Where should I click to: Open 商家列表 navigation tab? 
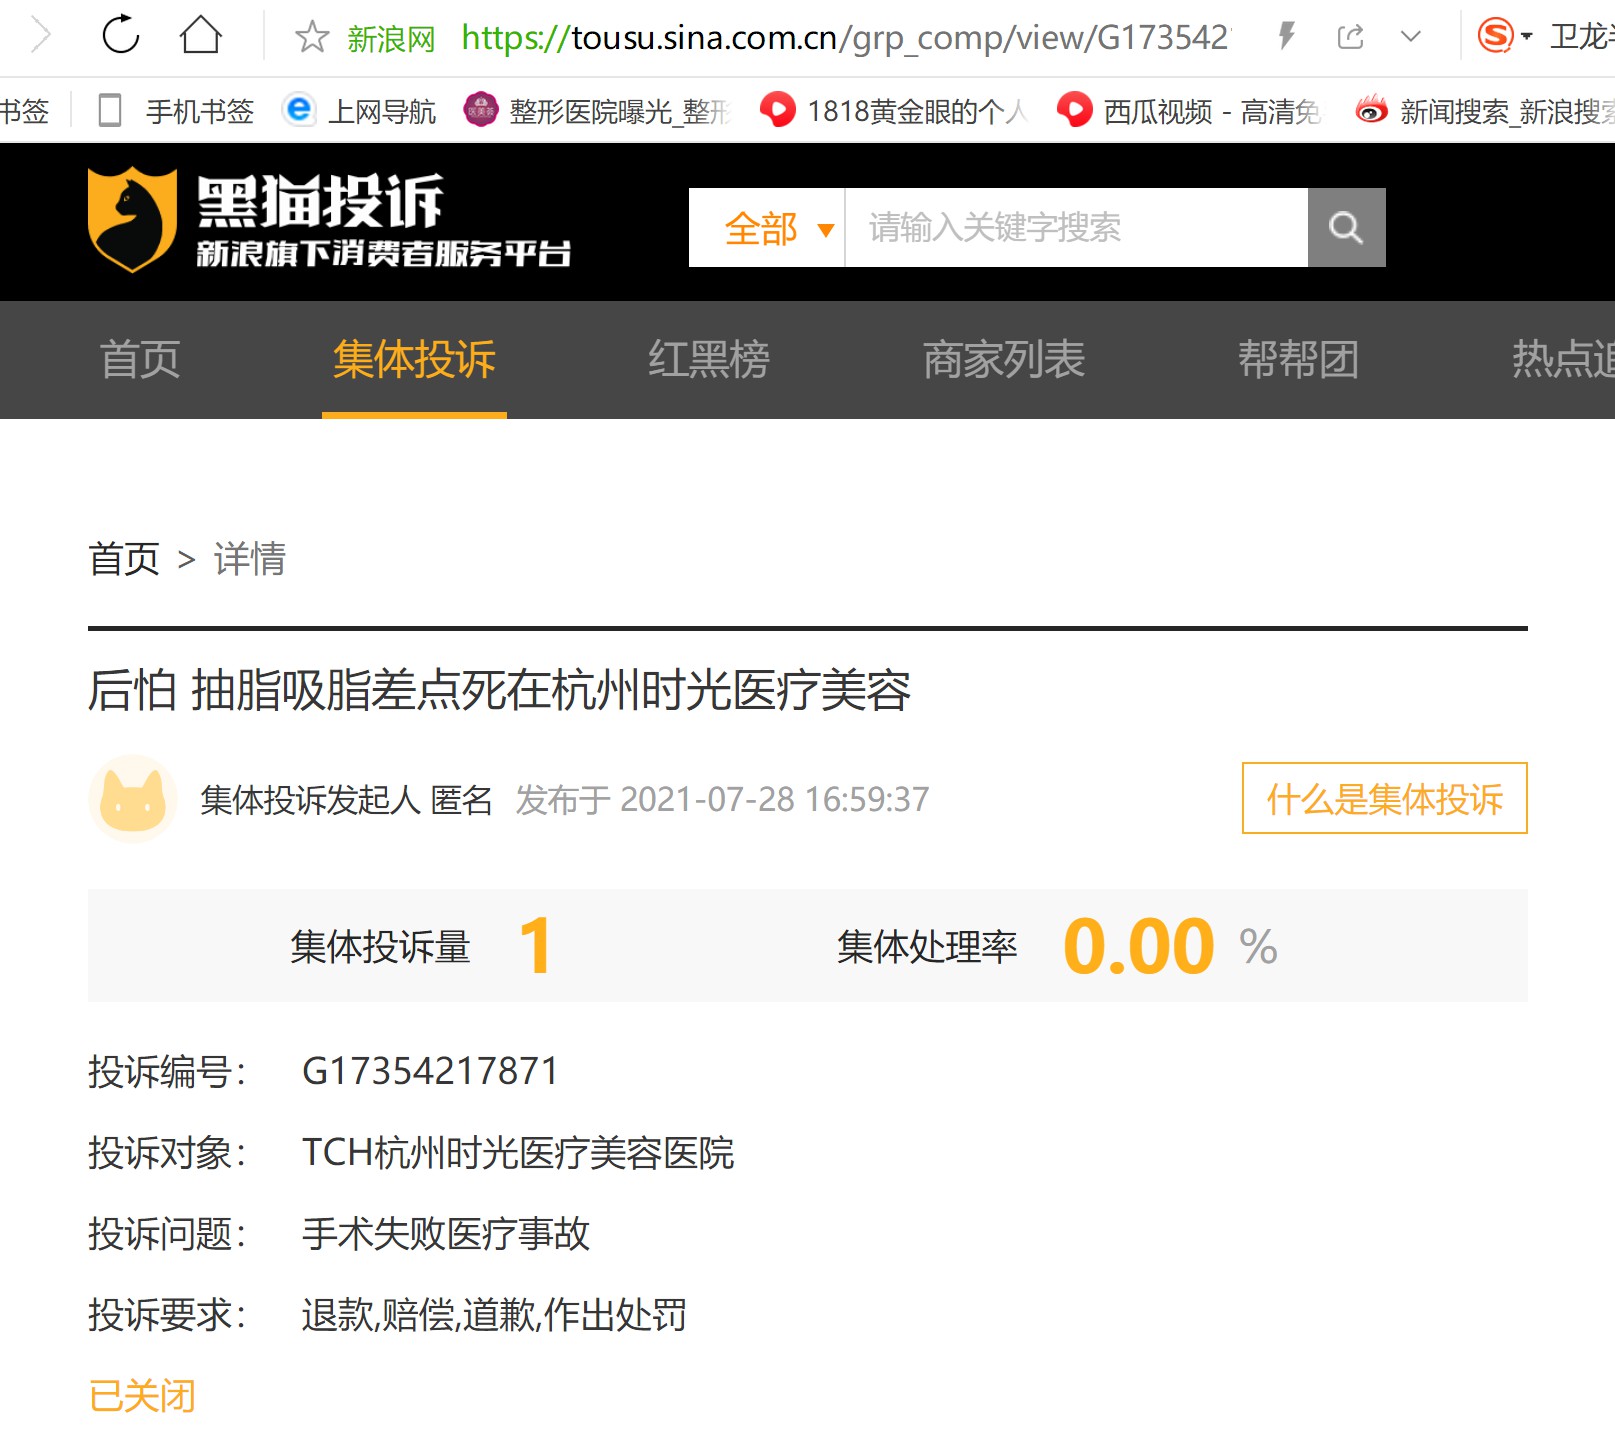1003,359
